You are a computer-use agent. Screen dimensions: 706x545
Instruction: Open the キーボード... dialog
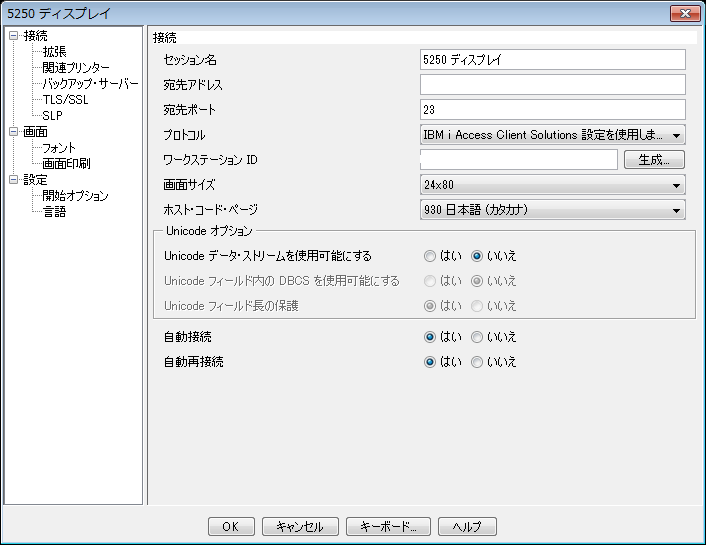pos(388,526)
